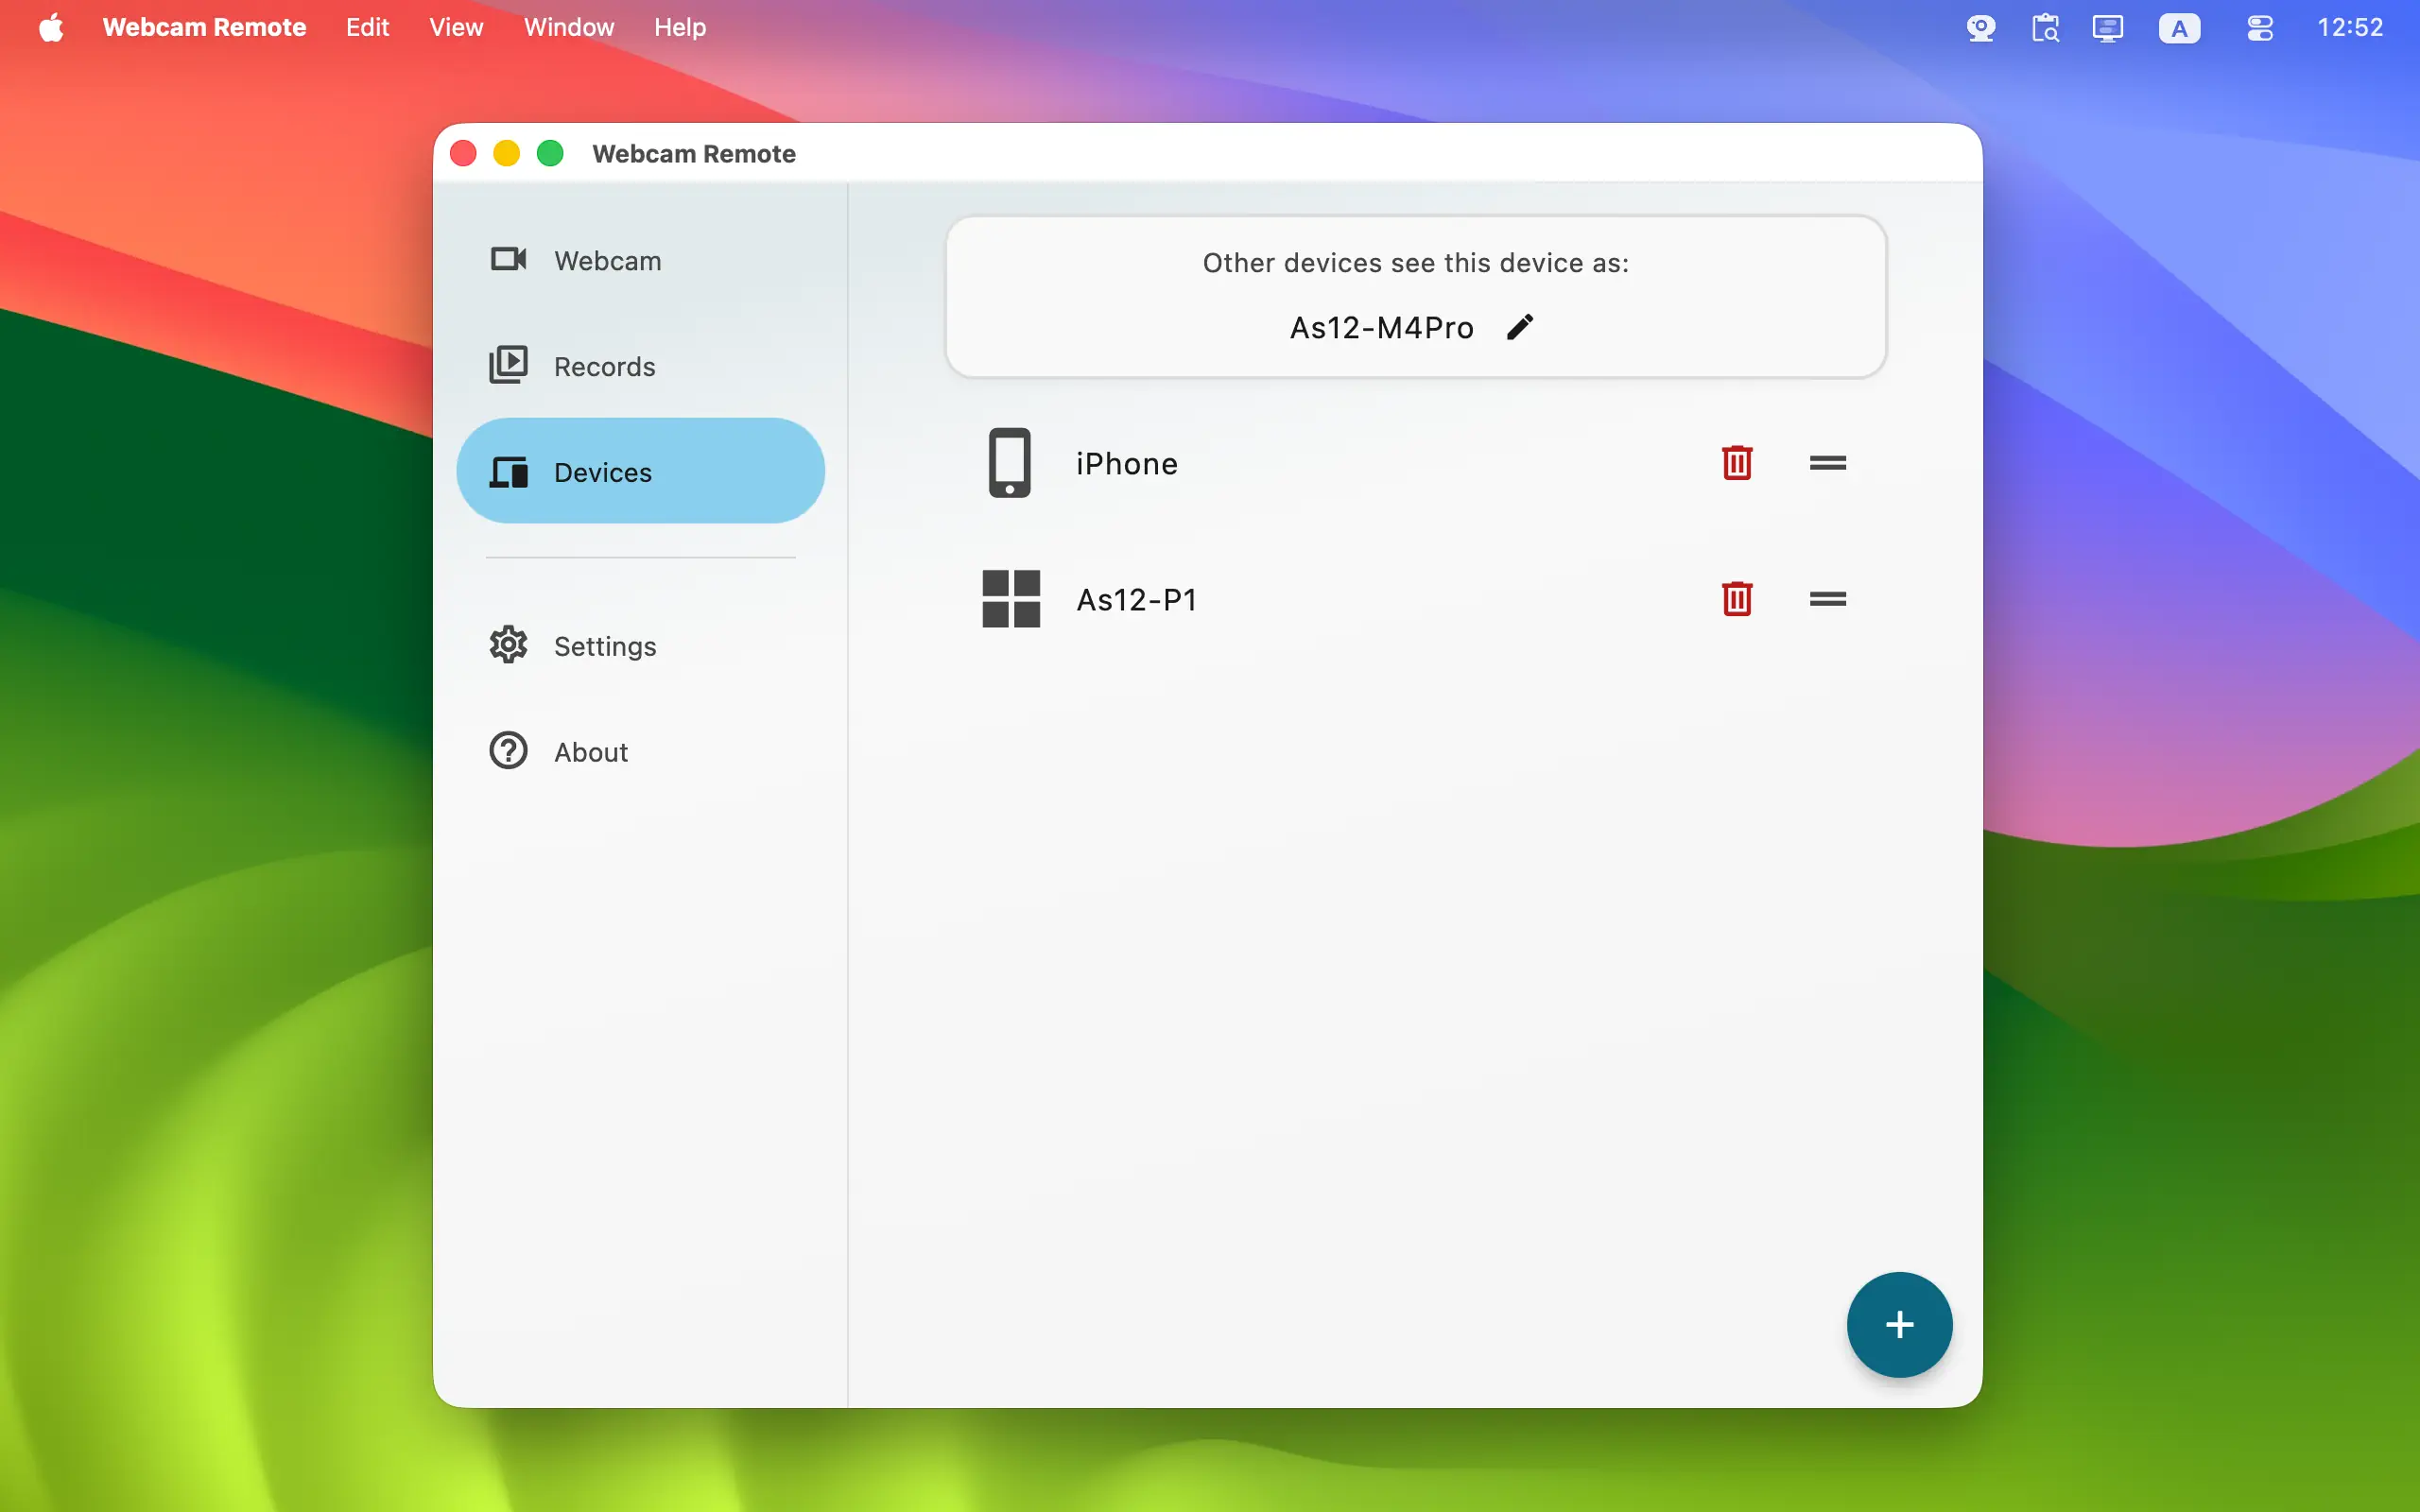The height and width of the screenshot is (1512, 2420).
Task: Close the Webcam Remote window
Action: (x=463, y=153)
